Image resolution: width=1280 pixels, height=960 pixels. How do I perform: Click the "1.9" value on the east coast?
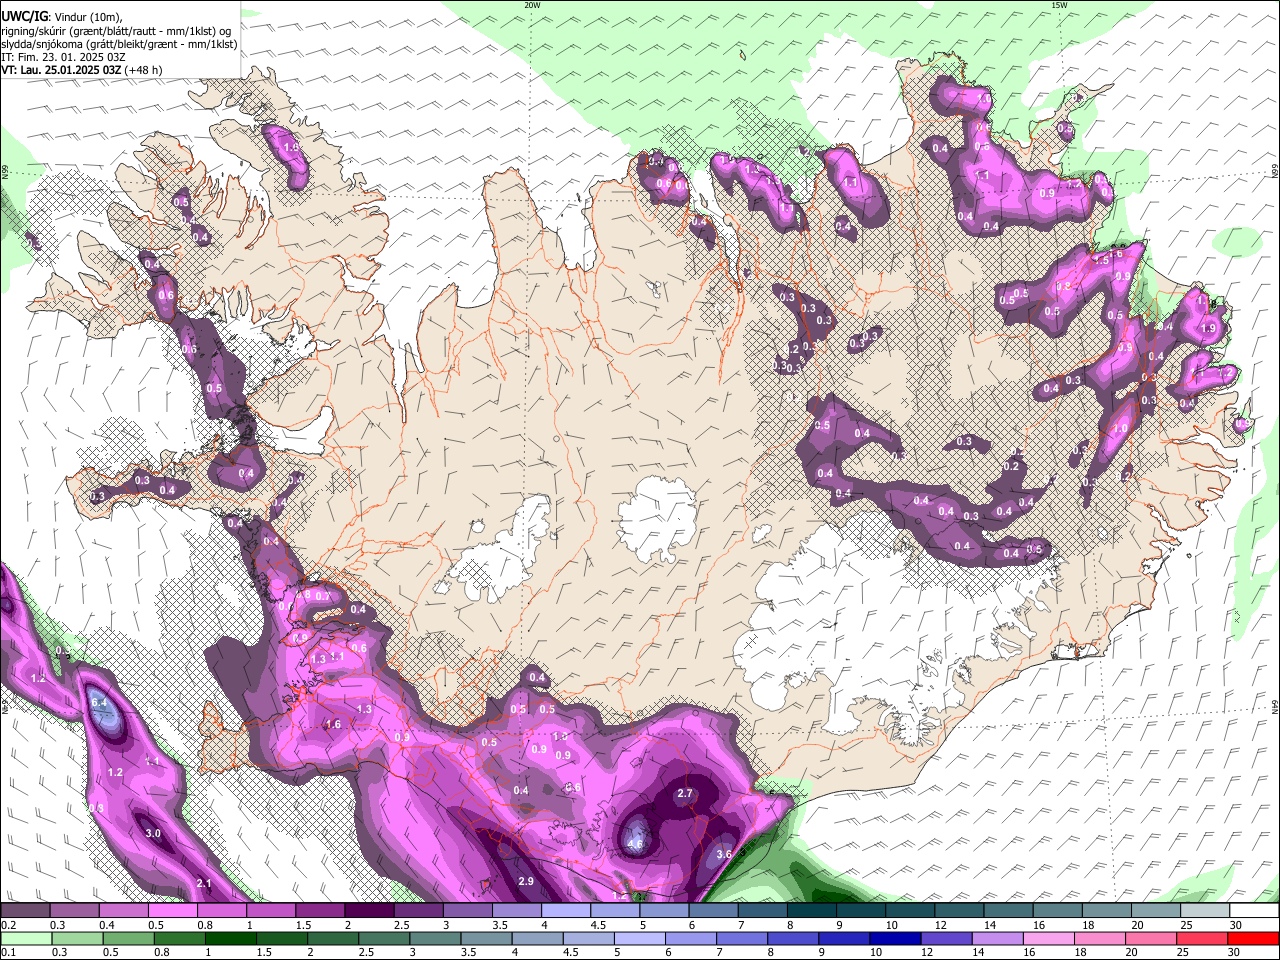click(1208, 328)
